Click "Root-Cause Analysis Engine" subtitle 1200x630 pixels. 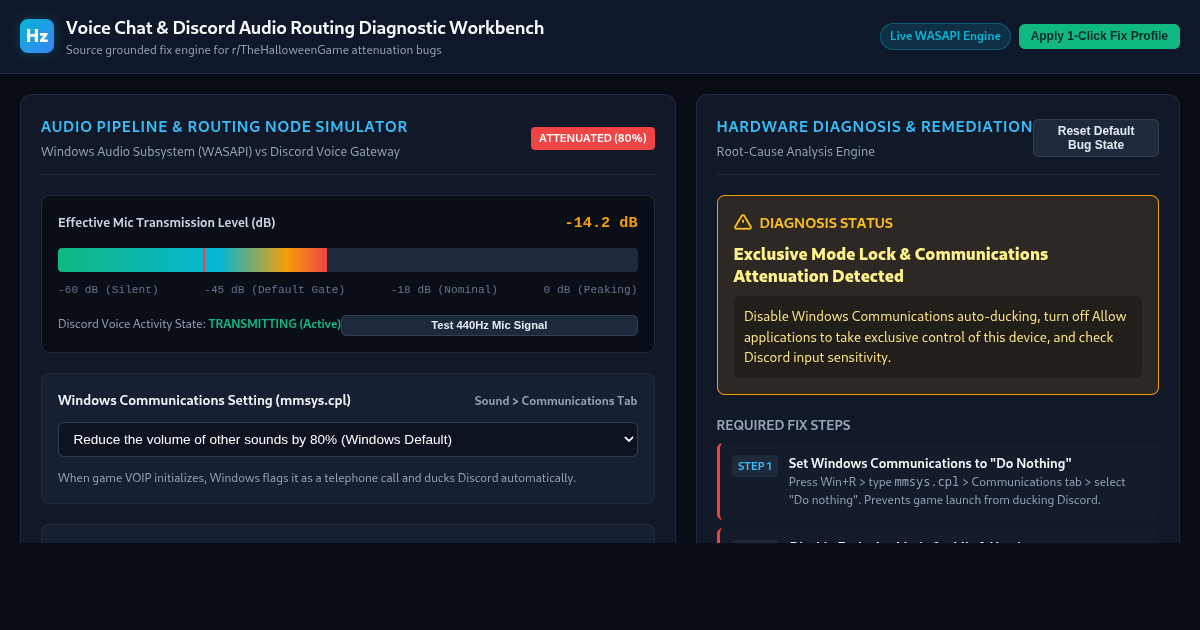[796, 152]
